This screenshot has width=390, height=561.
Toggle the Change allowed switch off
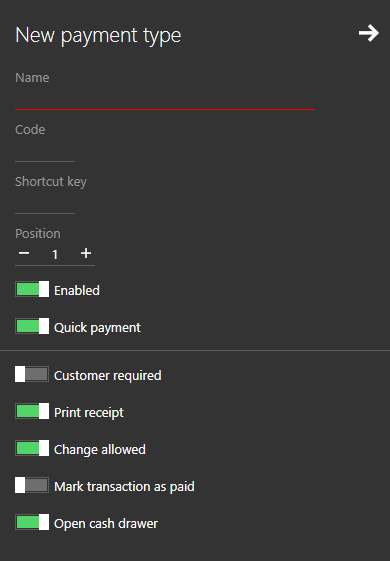pos(32,448)
